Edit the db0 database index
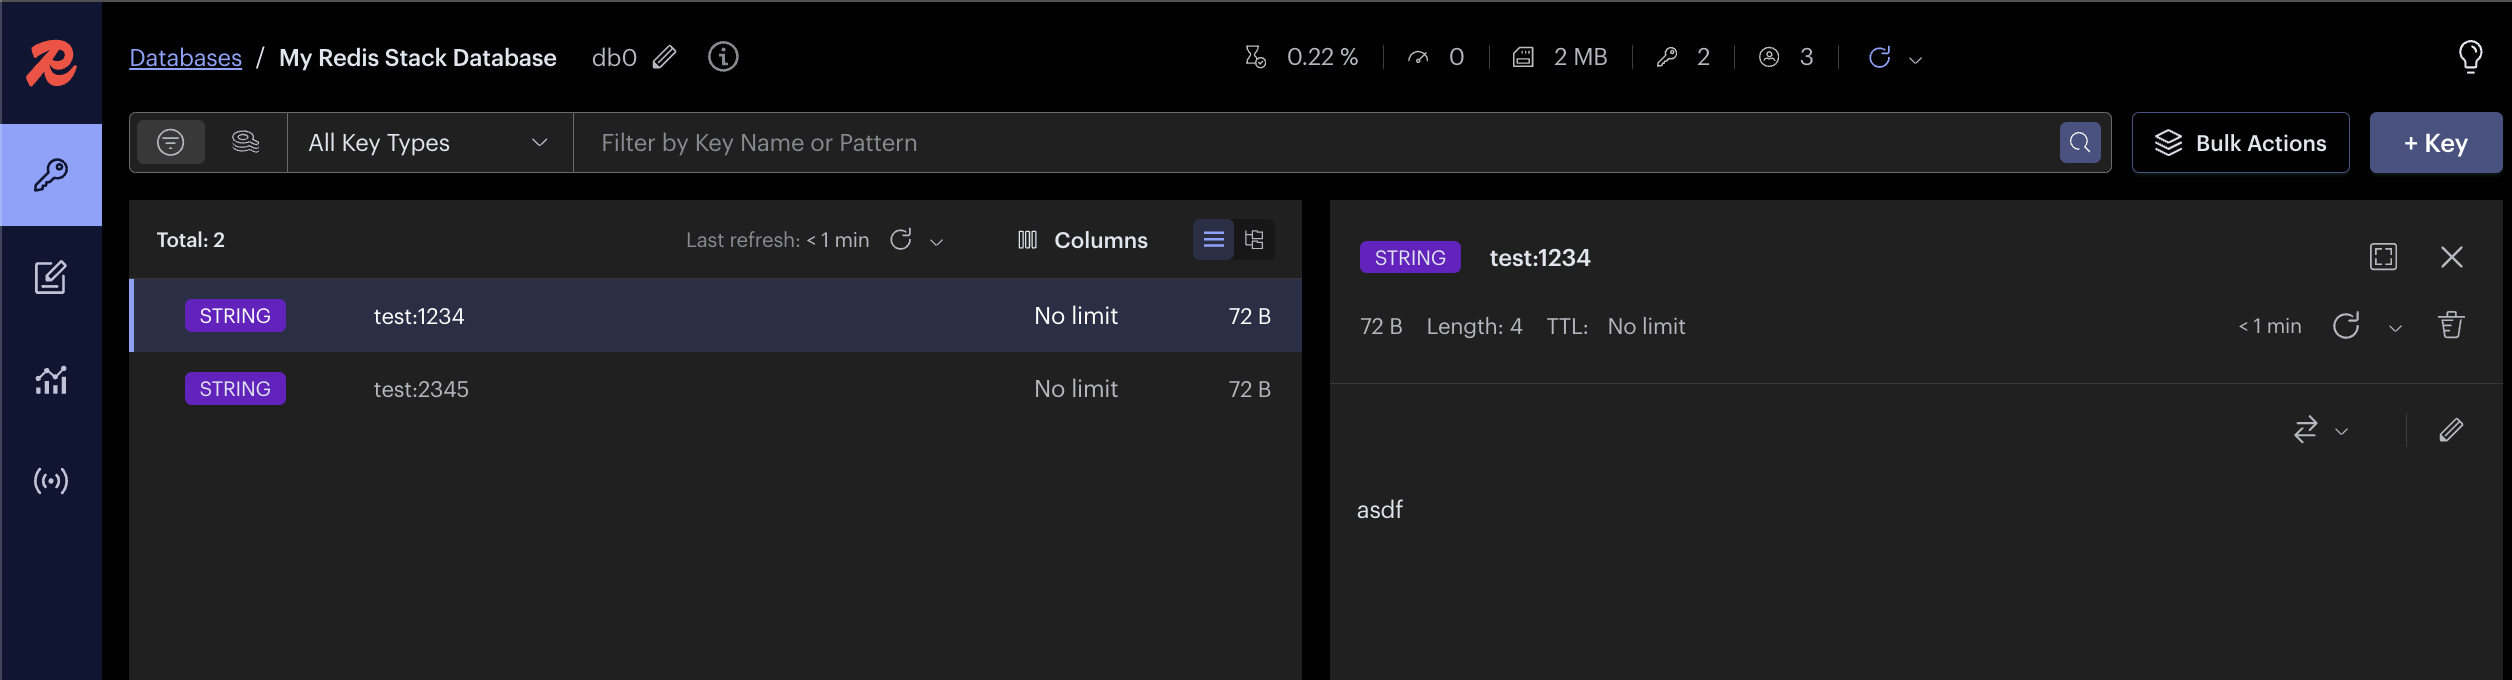This screenshot has height=680, width=2512. coord(664,57)
